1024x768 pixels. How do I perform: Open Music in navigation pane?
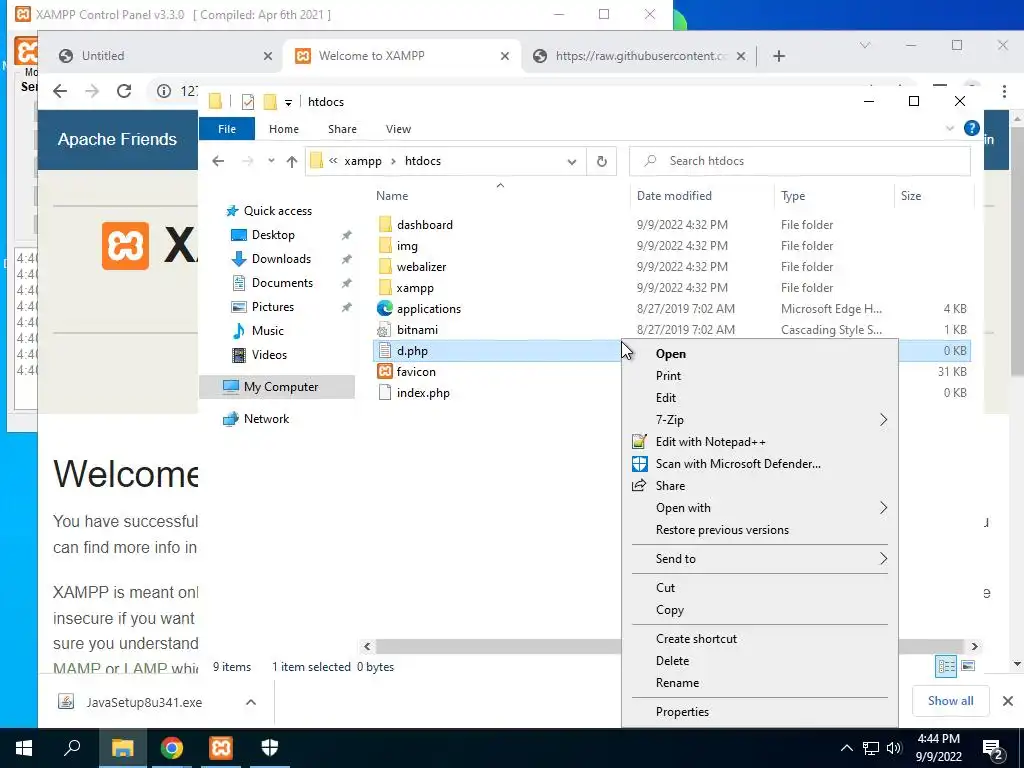pyautogui.click(x=267, y=331)
